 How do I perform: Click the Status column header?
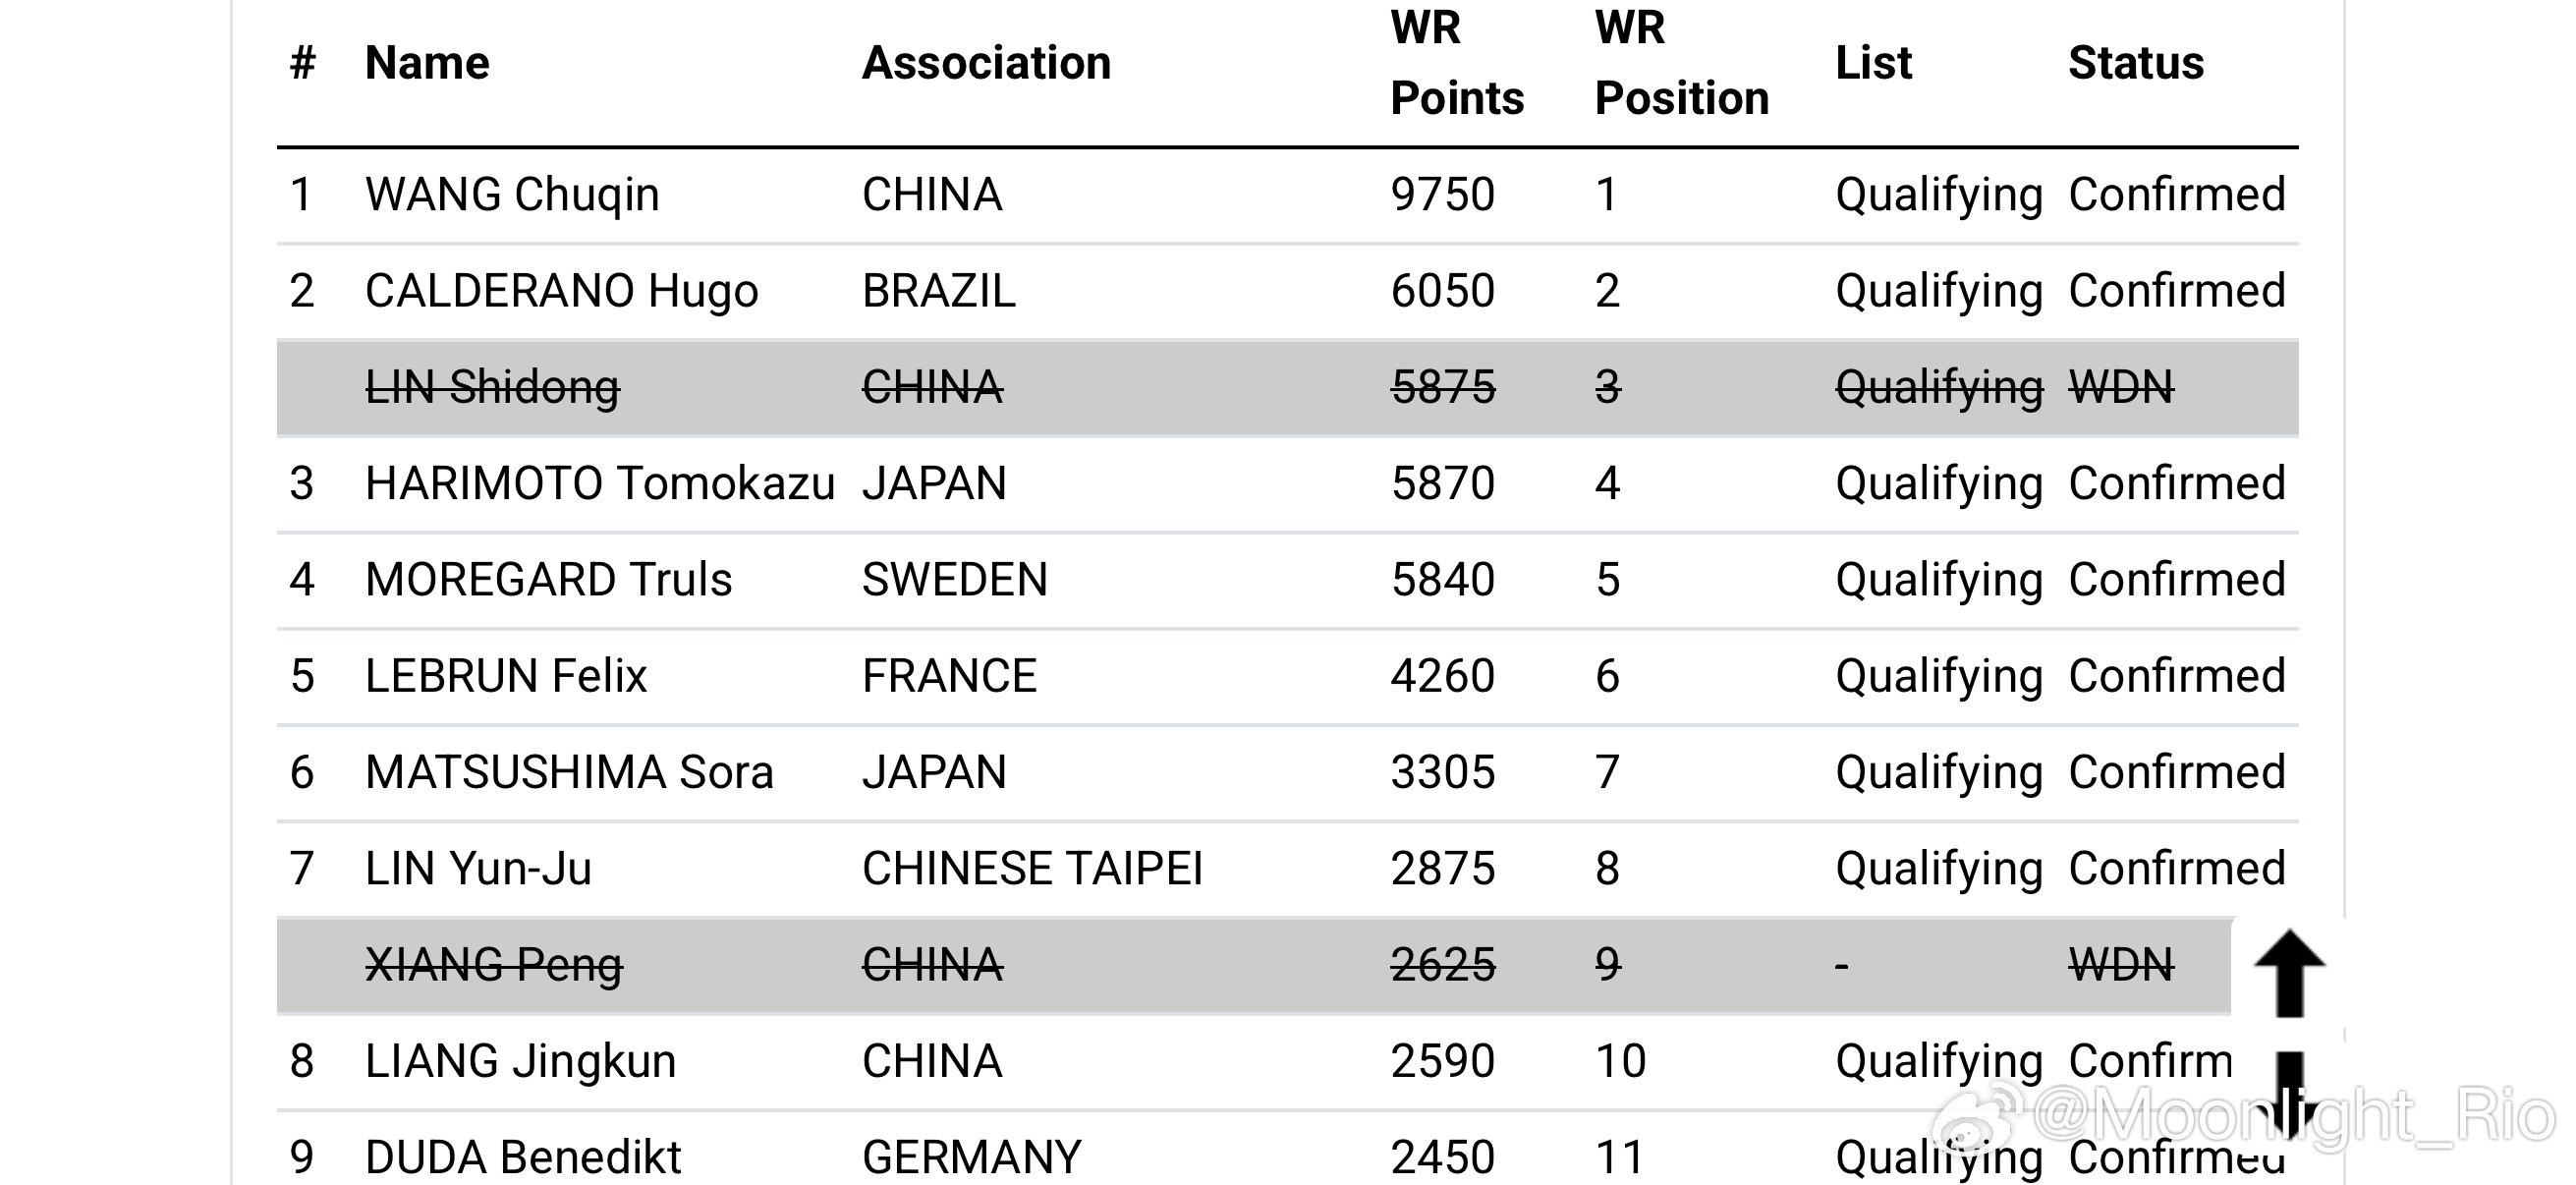[2135, 63]
